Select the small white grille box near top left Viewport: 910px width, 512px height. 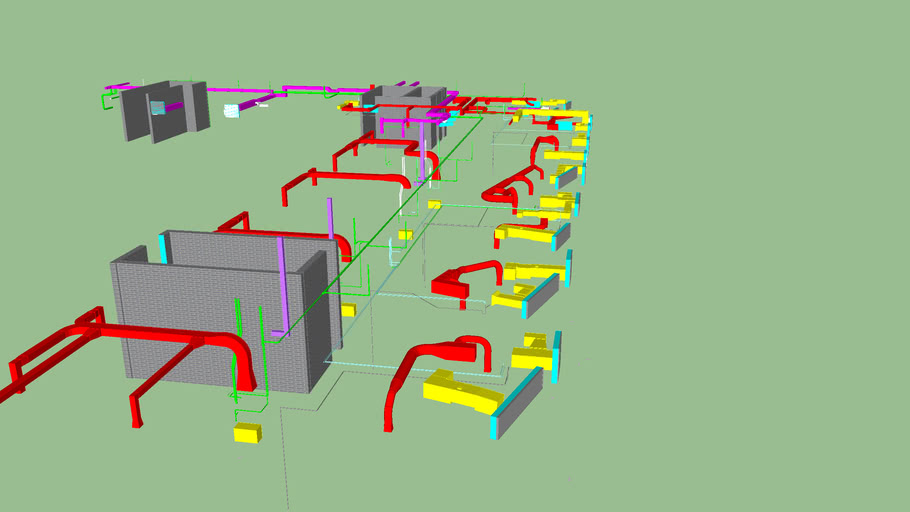coord(232,108)
